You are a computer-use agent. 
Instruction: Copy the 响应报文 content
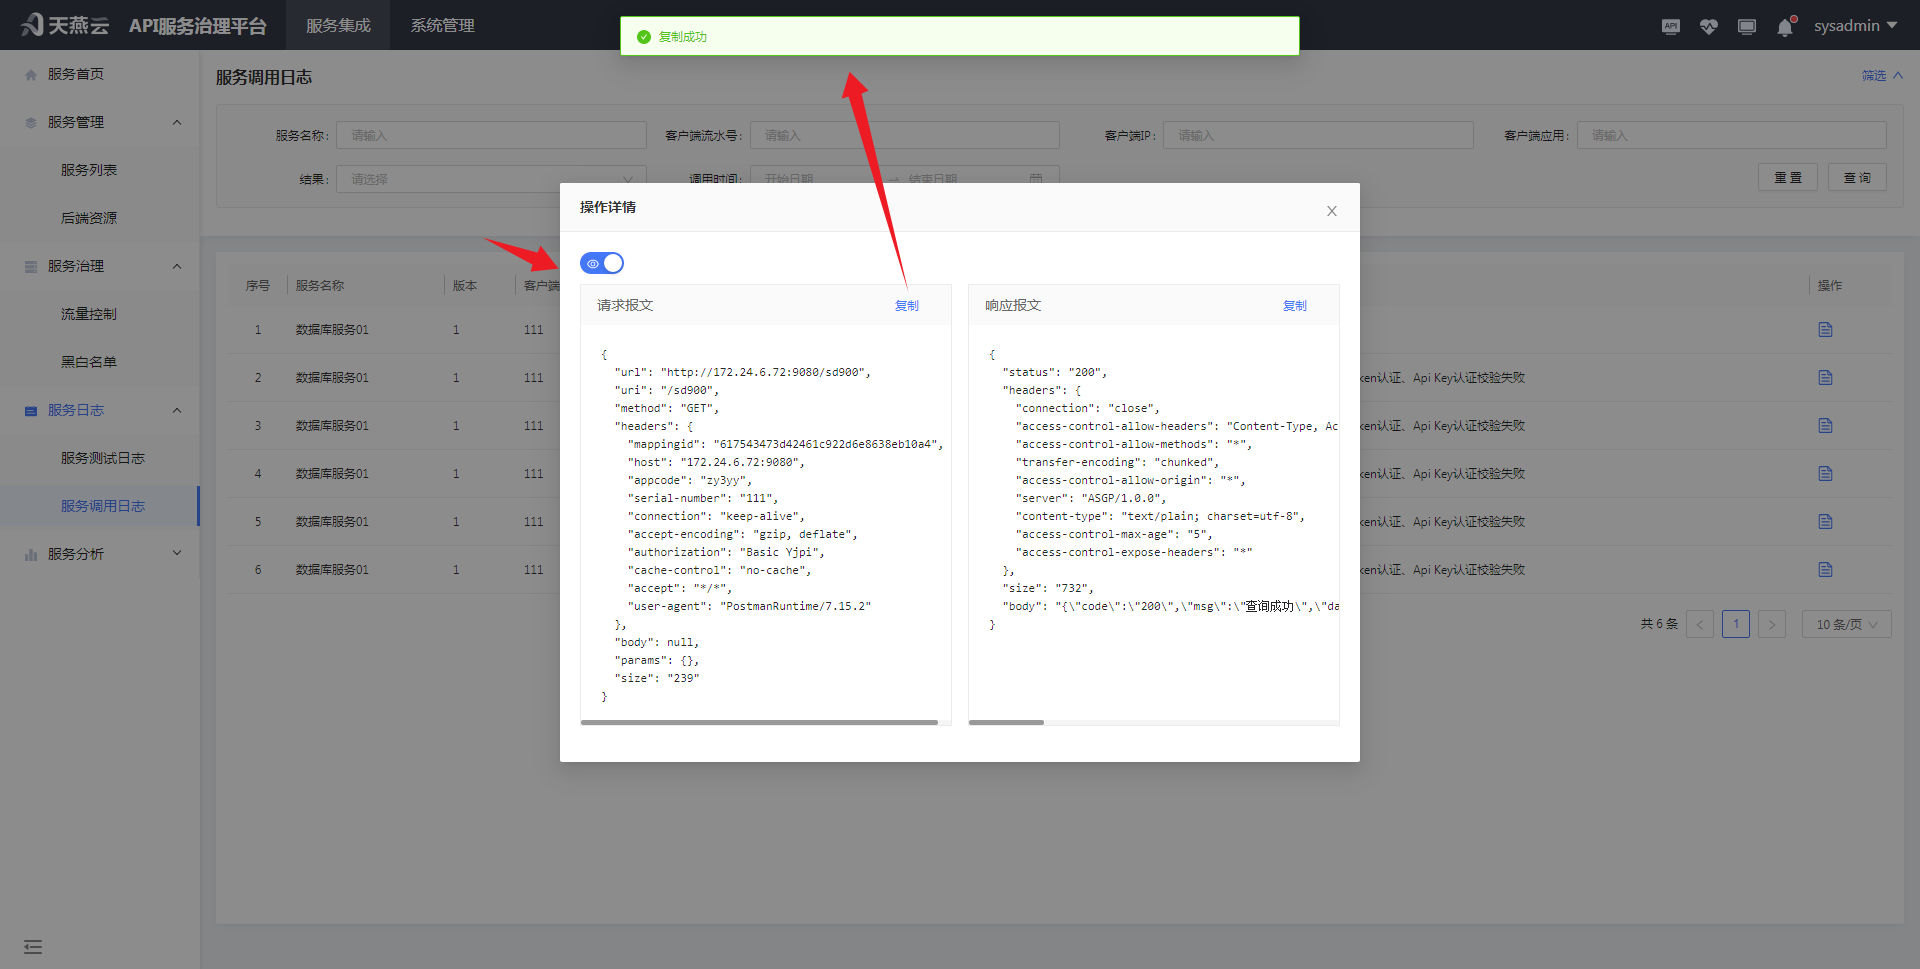1294,306
